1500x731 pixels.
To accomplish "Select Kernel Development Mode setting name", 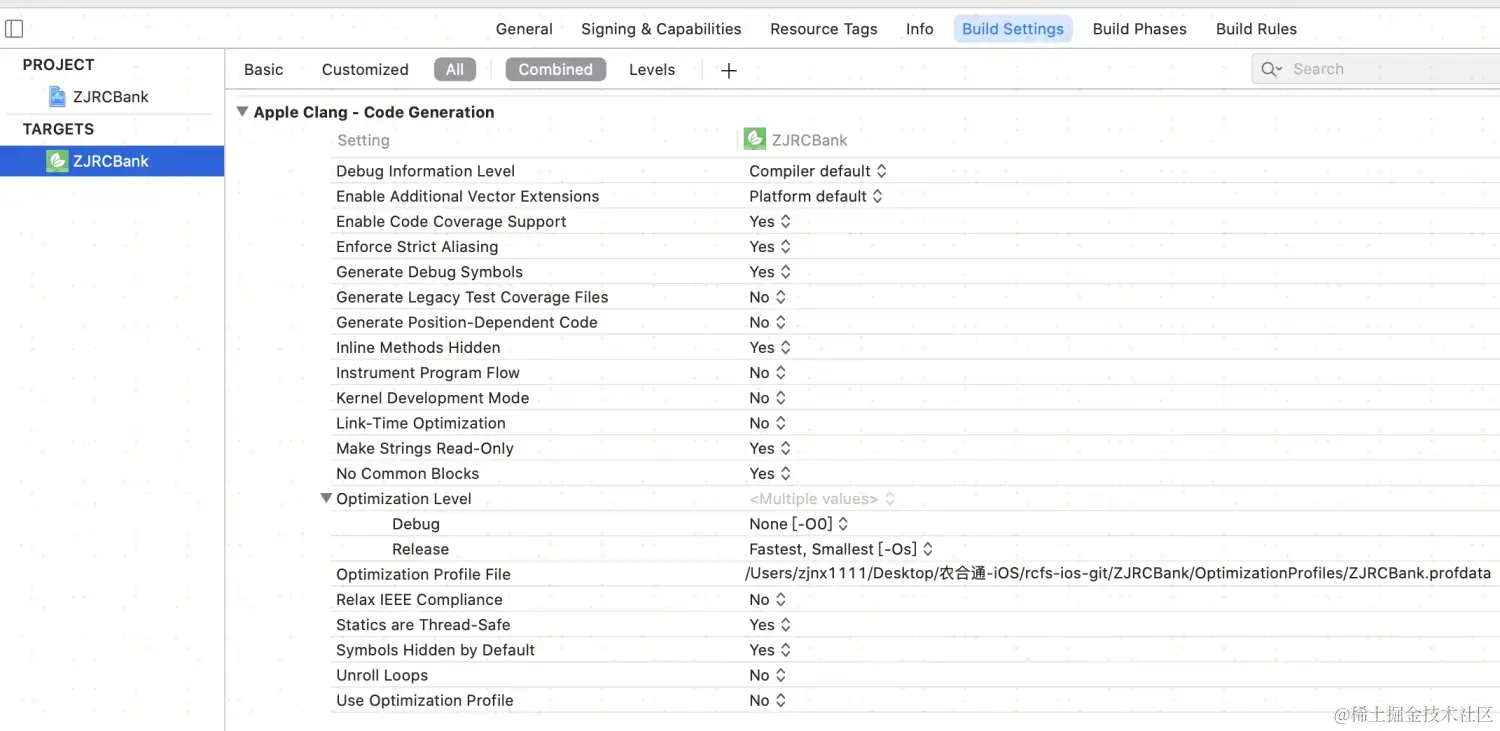I will (x=433, y=398).
